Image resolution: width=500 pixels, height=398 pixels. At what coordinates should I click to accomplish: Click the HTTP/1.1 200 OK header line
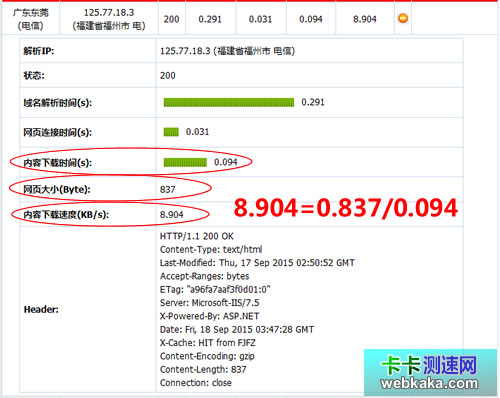point(197,236)
